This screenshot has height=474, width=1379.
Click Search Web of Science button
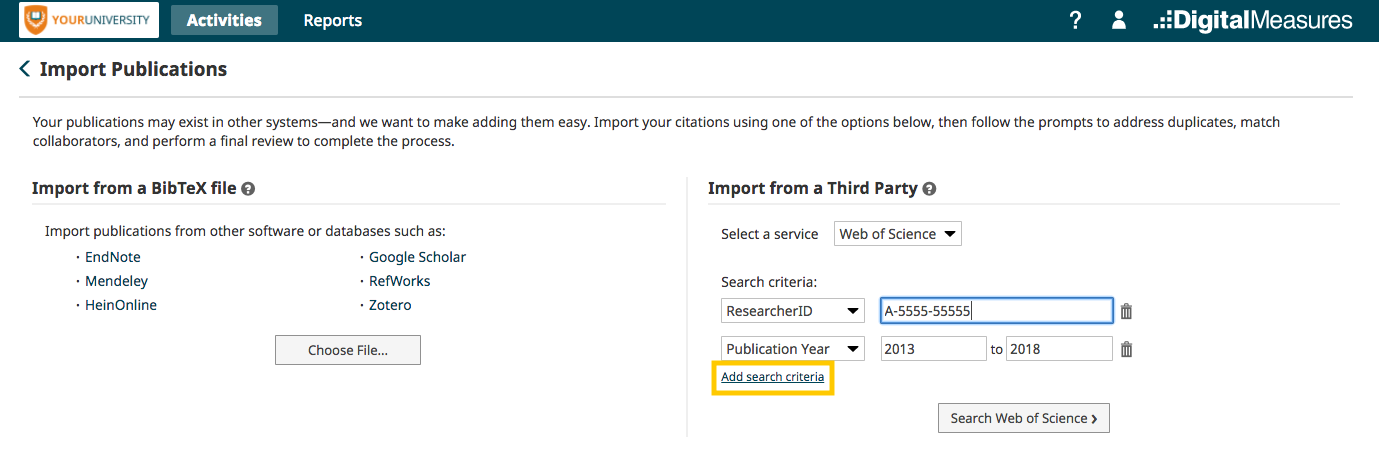1024,418
